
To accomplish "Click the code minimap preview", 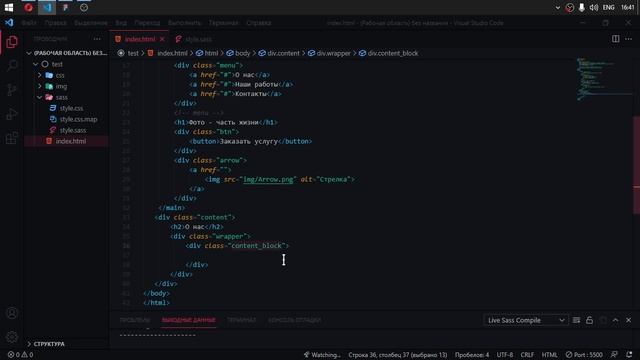I will pyautogui.click(x=604, y=80).
